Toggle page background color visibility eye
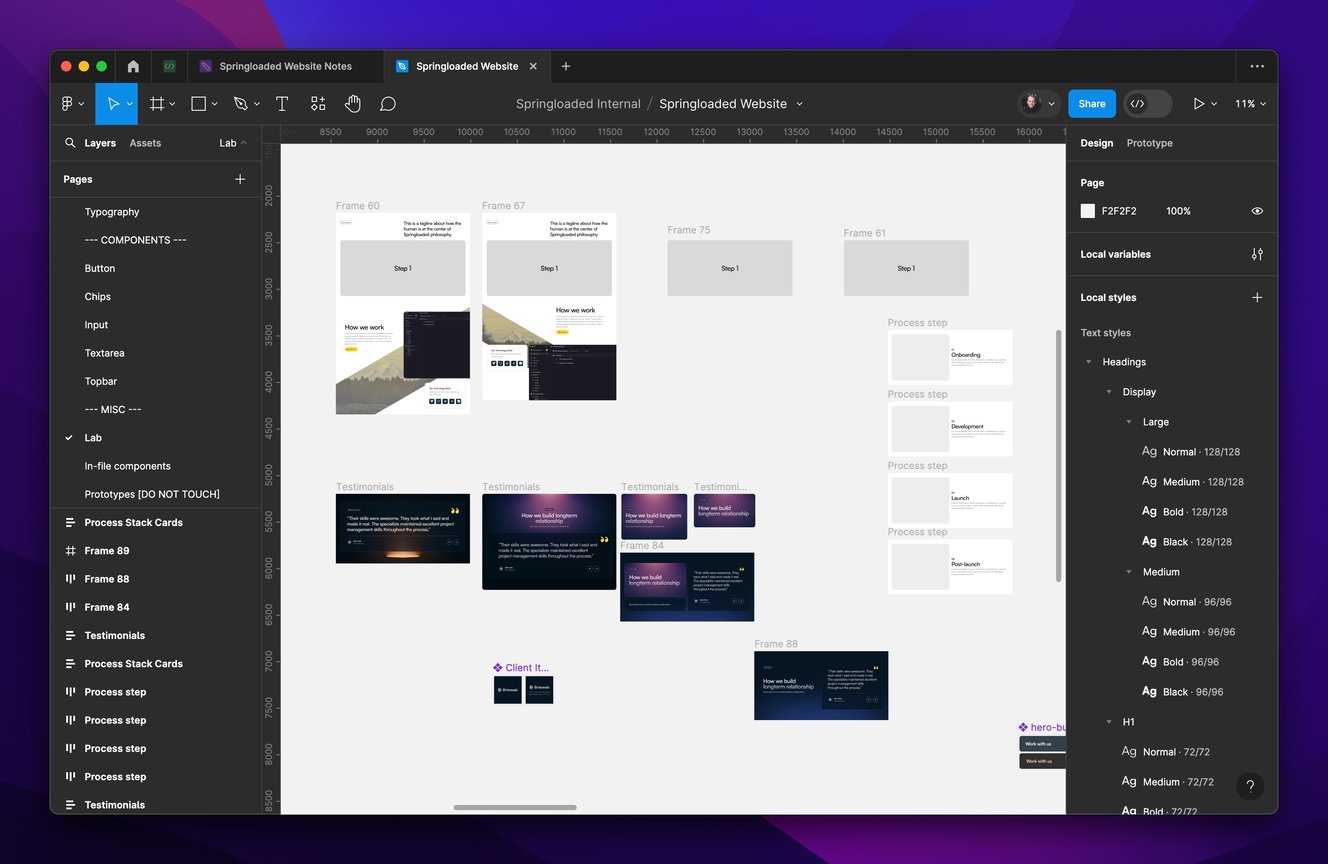1328x864 pixels. [x=1257, y=211]
